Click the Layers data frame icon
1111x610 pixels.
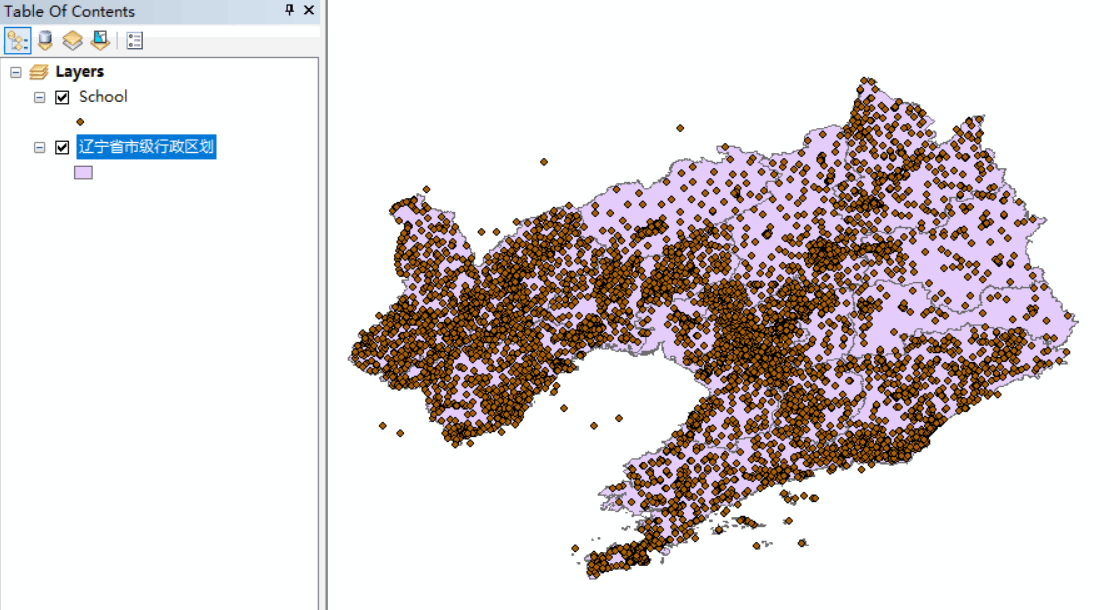coord(39,72)
